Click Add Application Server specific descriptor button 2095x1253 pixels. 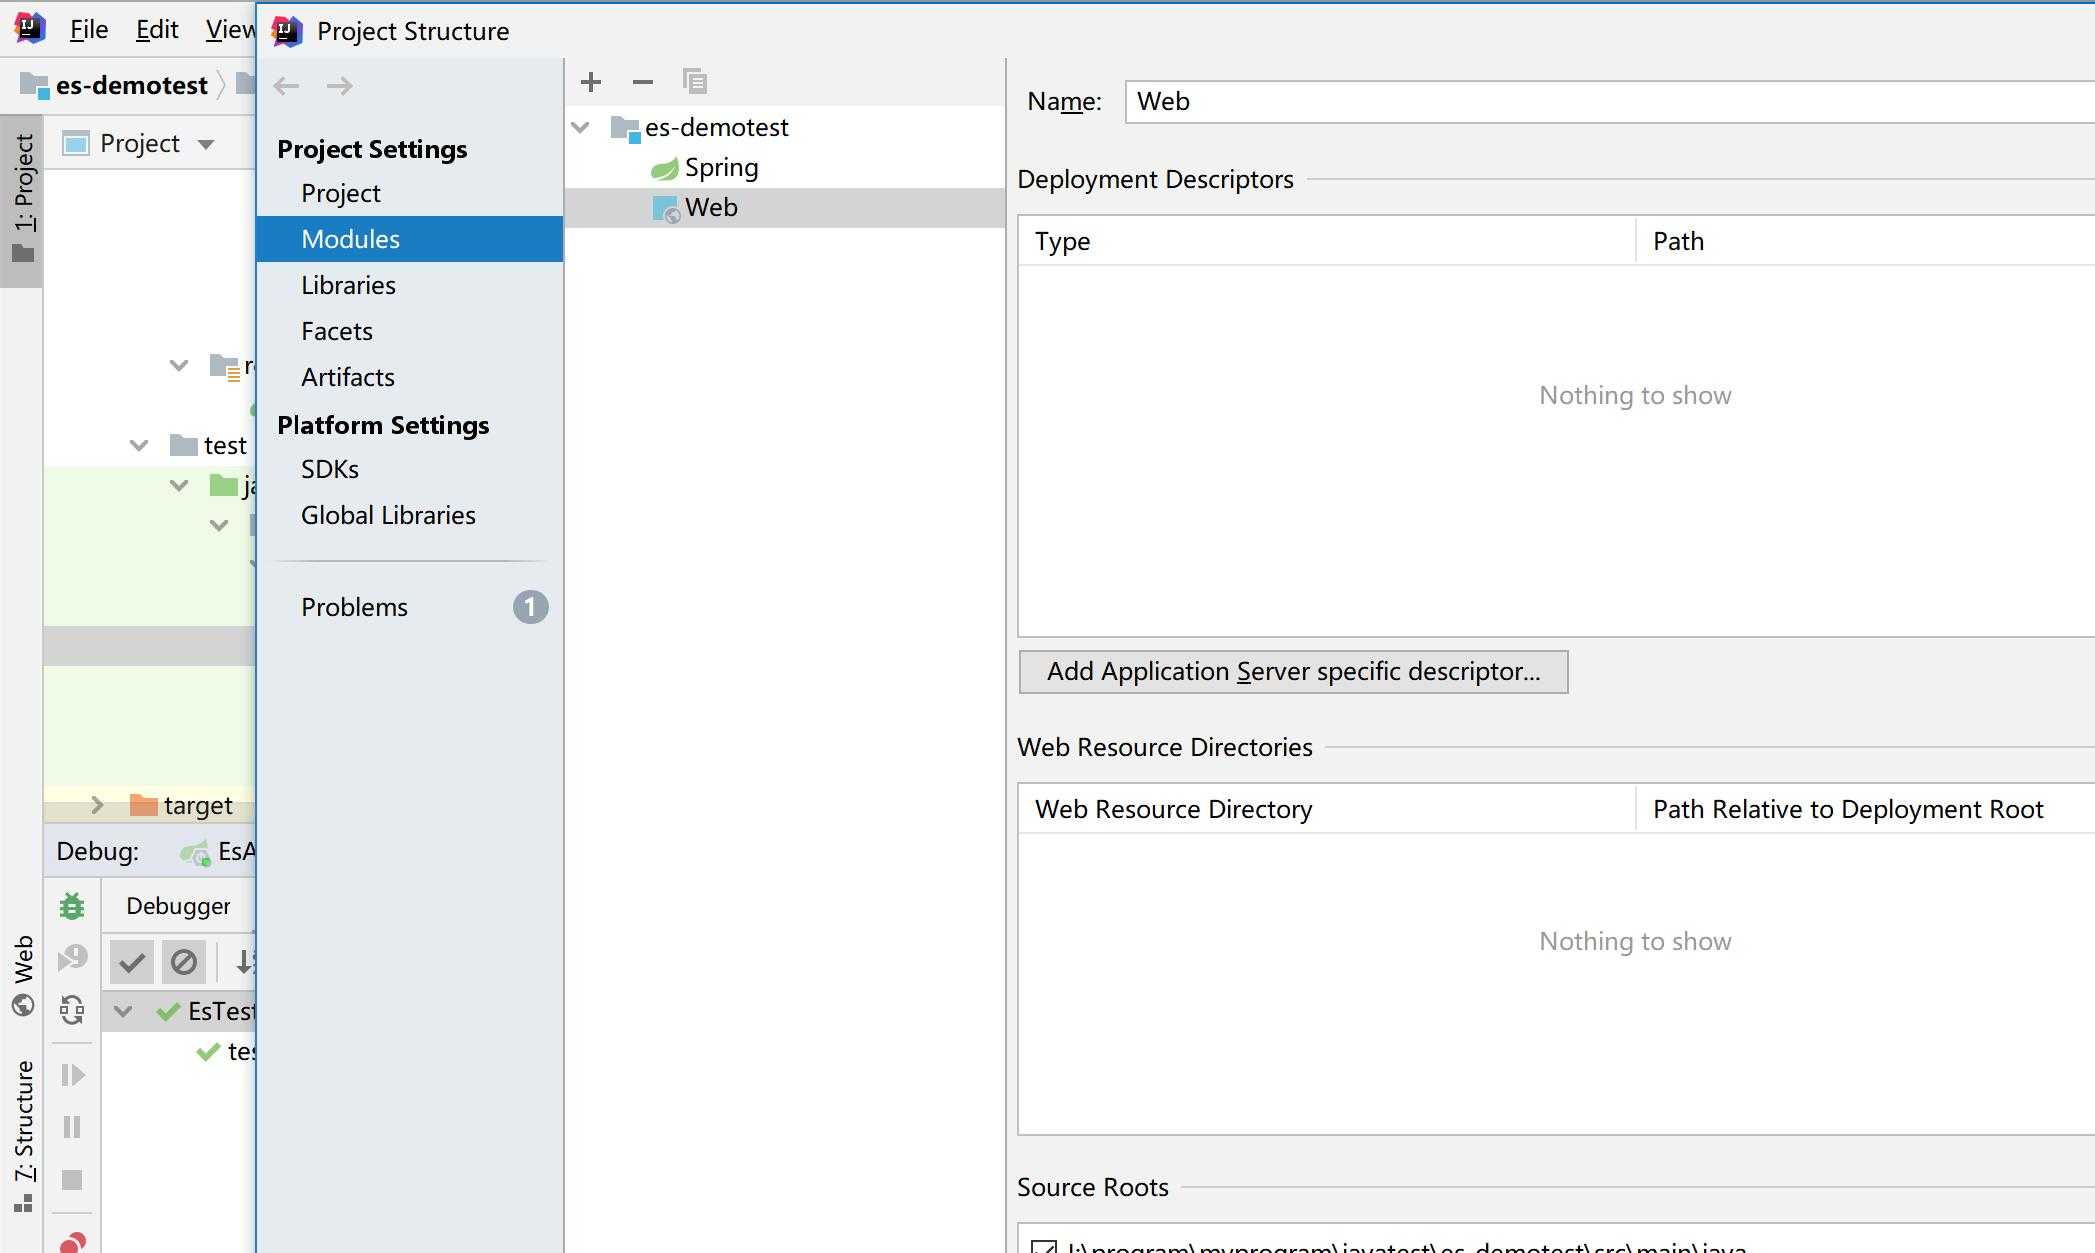(1293, 671)
